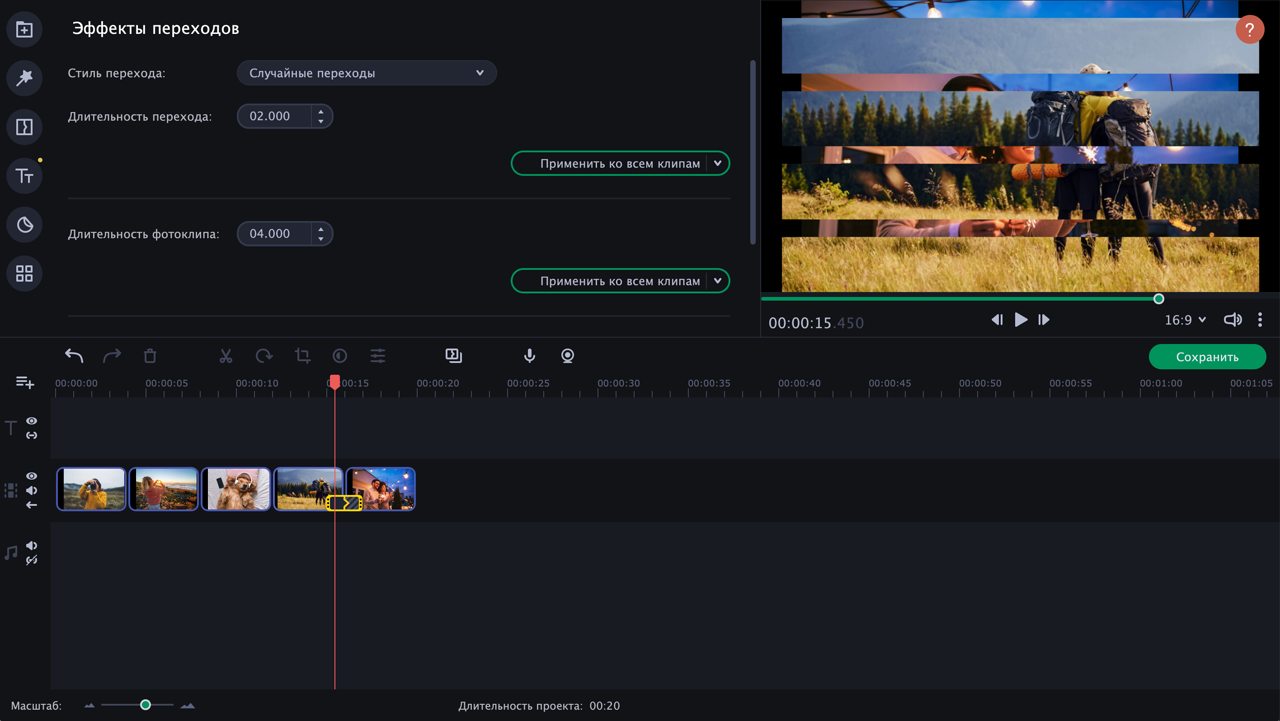1280x721 pixels.
Task: Open preview more options menu
Action: pos(1260,320)
